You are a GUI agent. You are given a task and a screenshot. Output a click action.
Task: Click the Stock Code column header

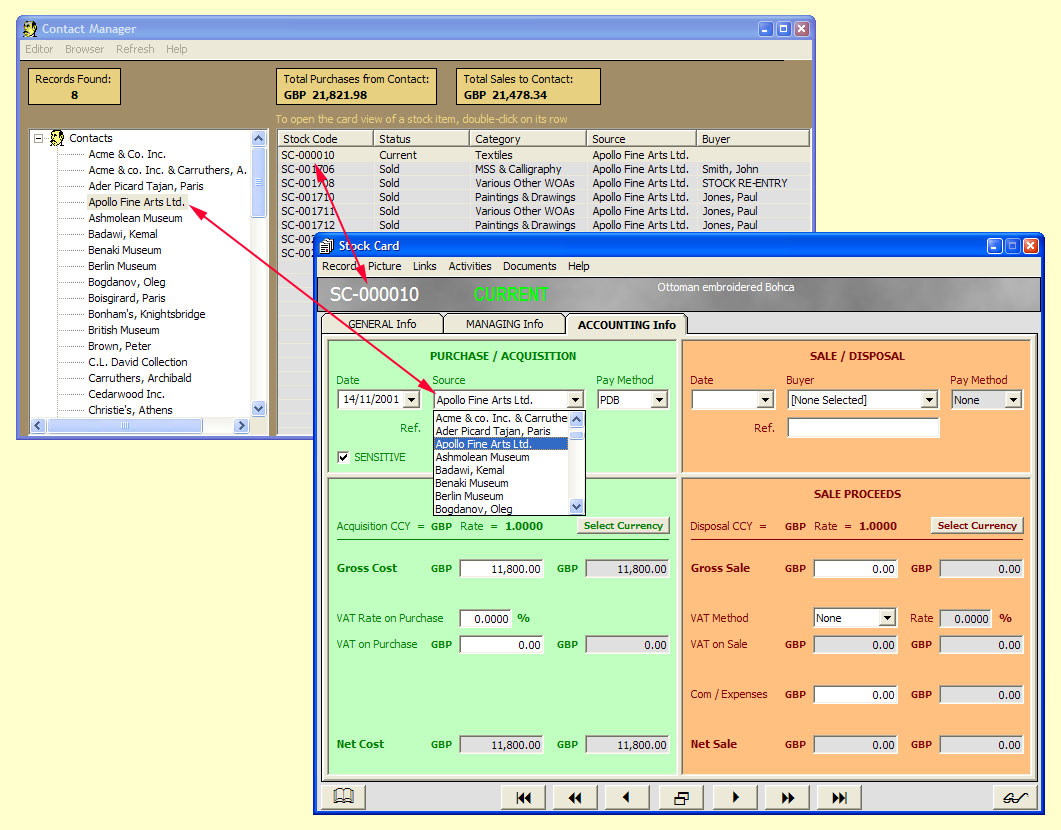pyautogui.click(x=325, y=139)
